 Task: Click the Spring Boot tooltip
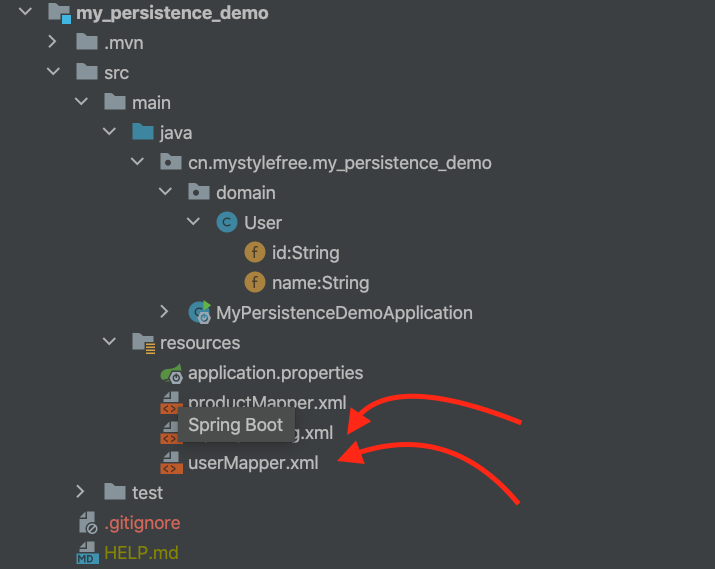pos(236,425)
